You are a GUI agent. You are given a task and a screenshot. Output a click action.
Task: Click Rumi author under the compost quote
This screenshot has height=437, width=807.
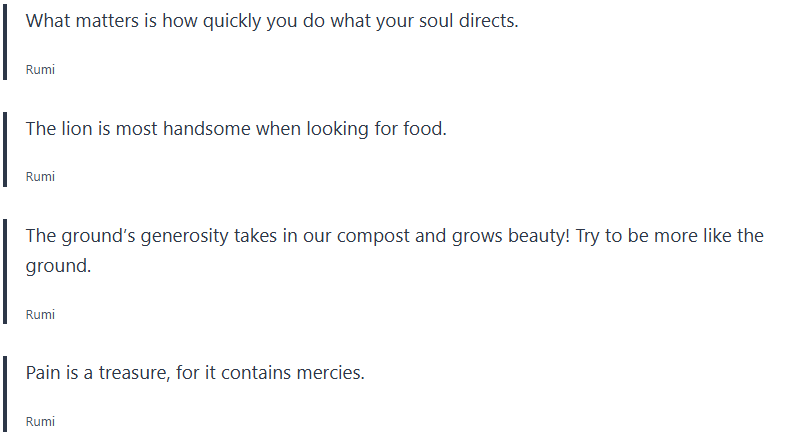(x=40, y=315)
